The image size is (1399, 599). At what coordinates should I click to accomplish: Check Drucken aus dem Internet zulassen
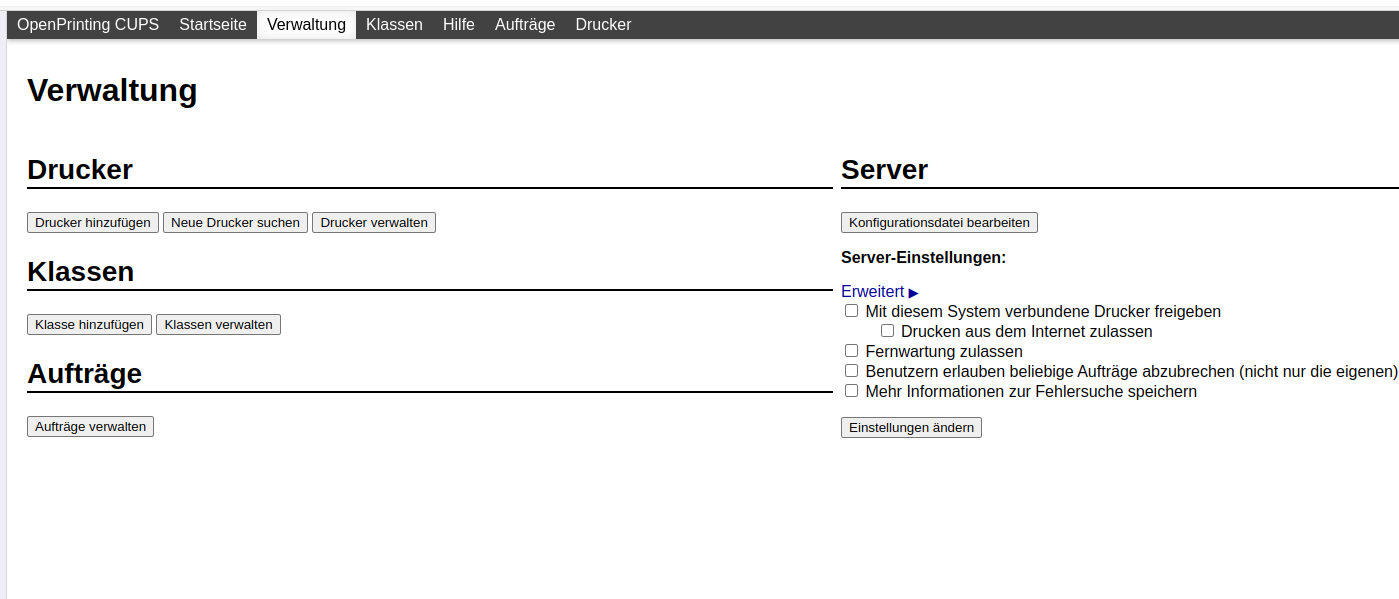pyautogui.click(x=887, y=331)
